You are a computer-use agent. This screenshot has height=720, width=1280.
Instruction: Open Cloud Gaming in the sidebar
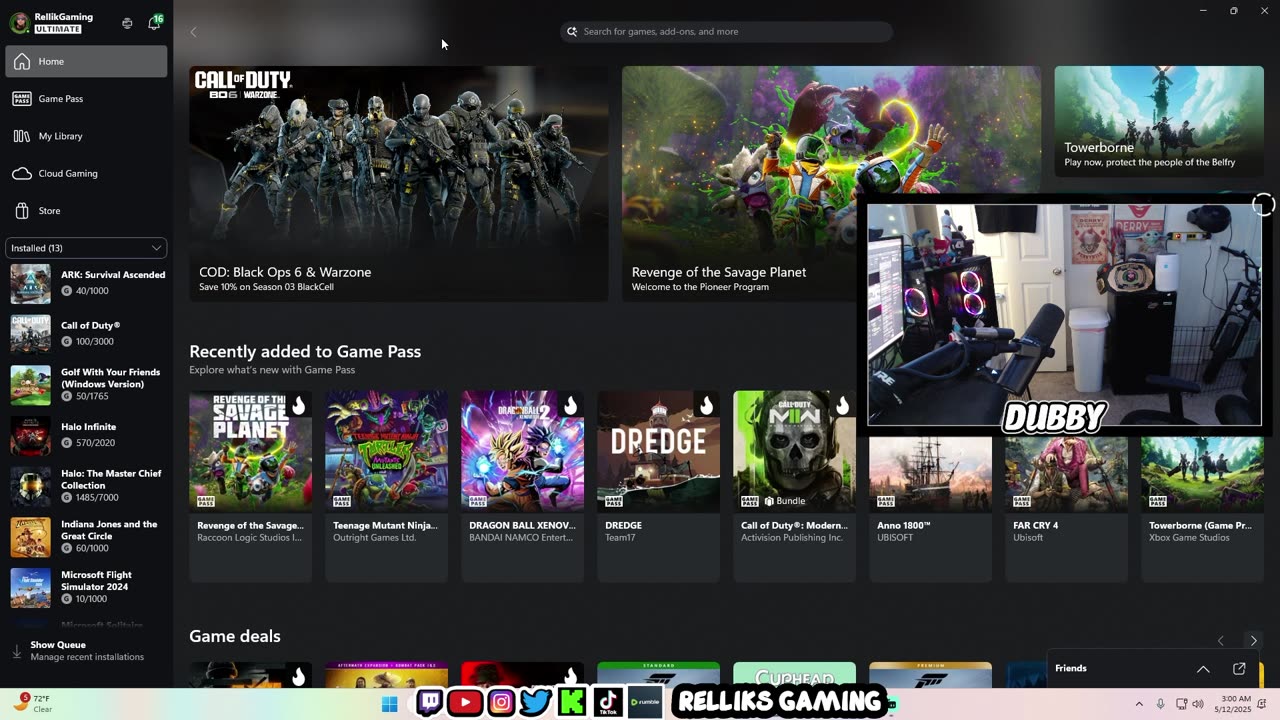(86, 173)
